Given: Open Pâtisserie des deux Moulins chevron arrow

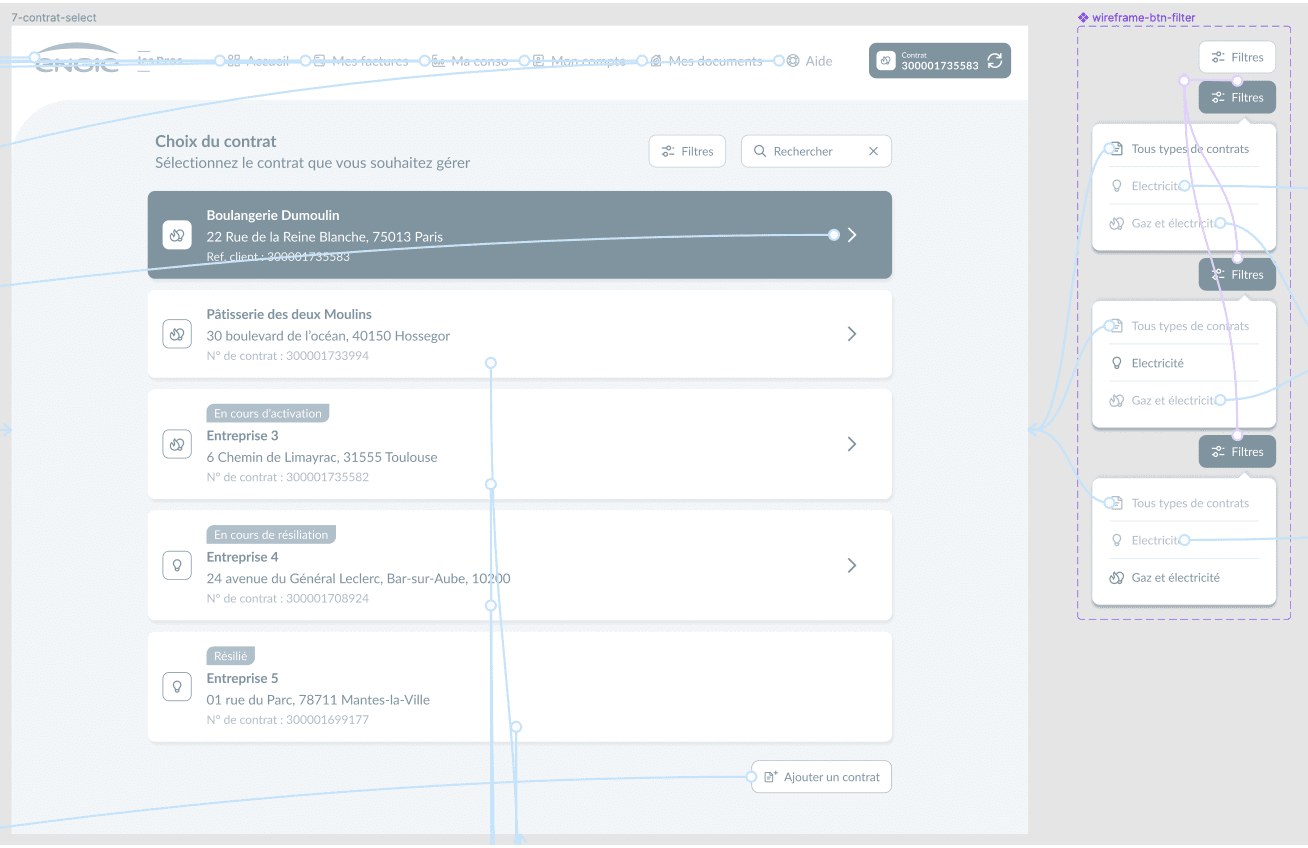Looking at the screenshot, I should tap(852, 334).
